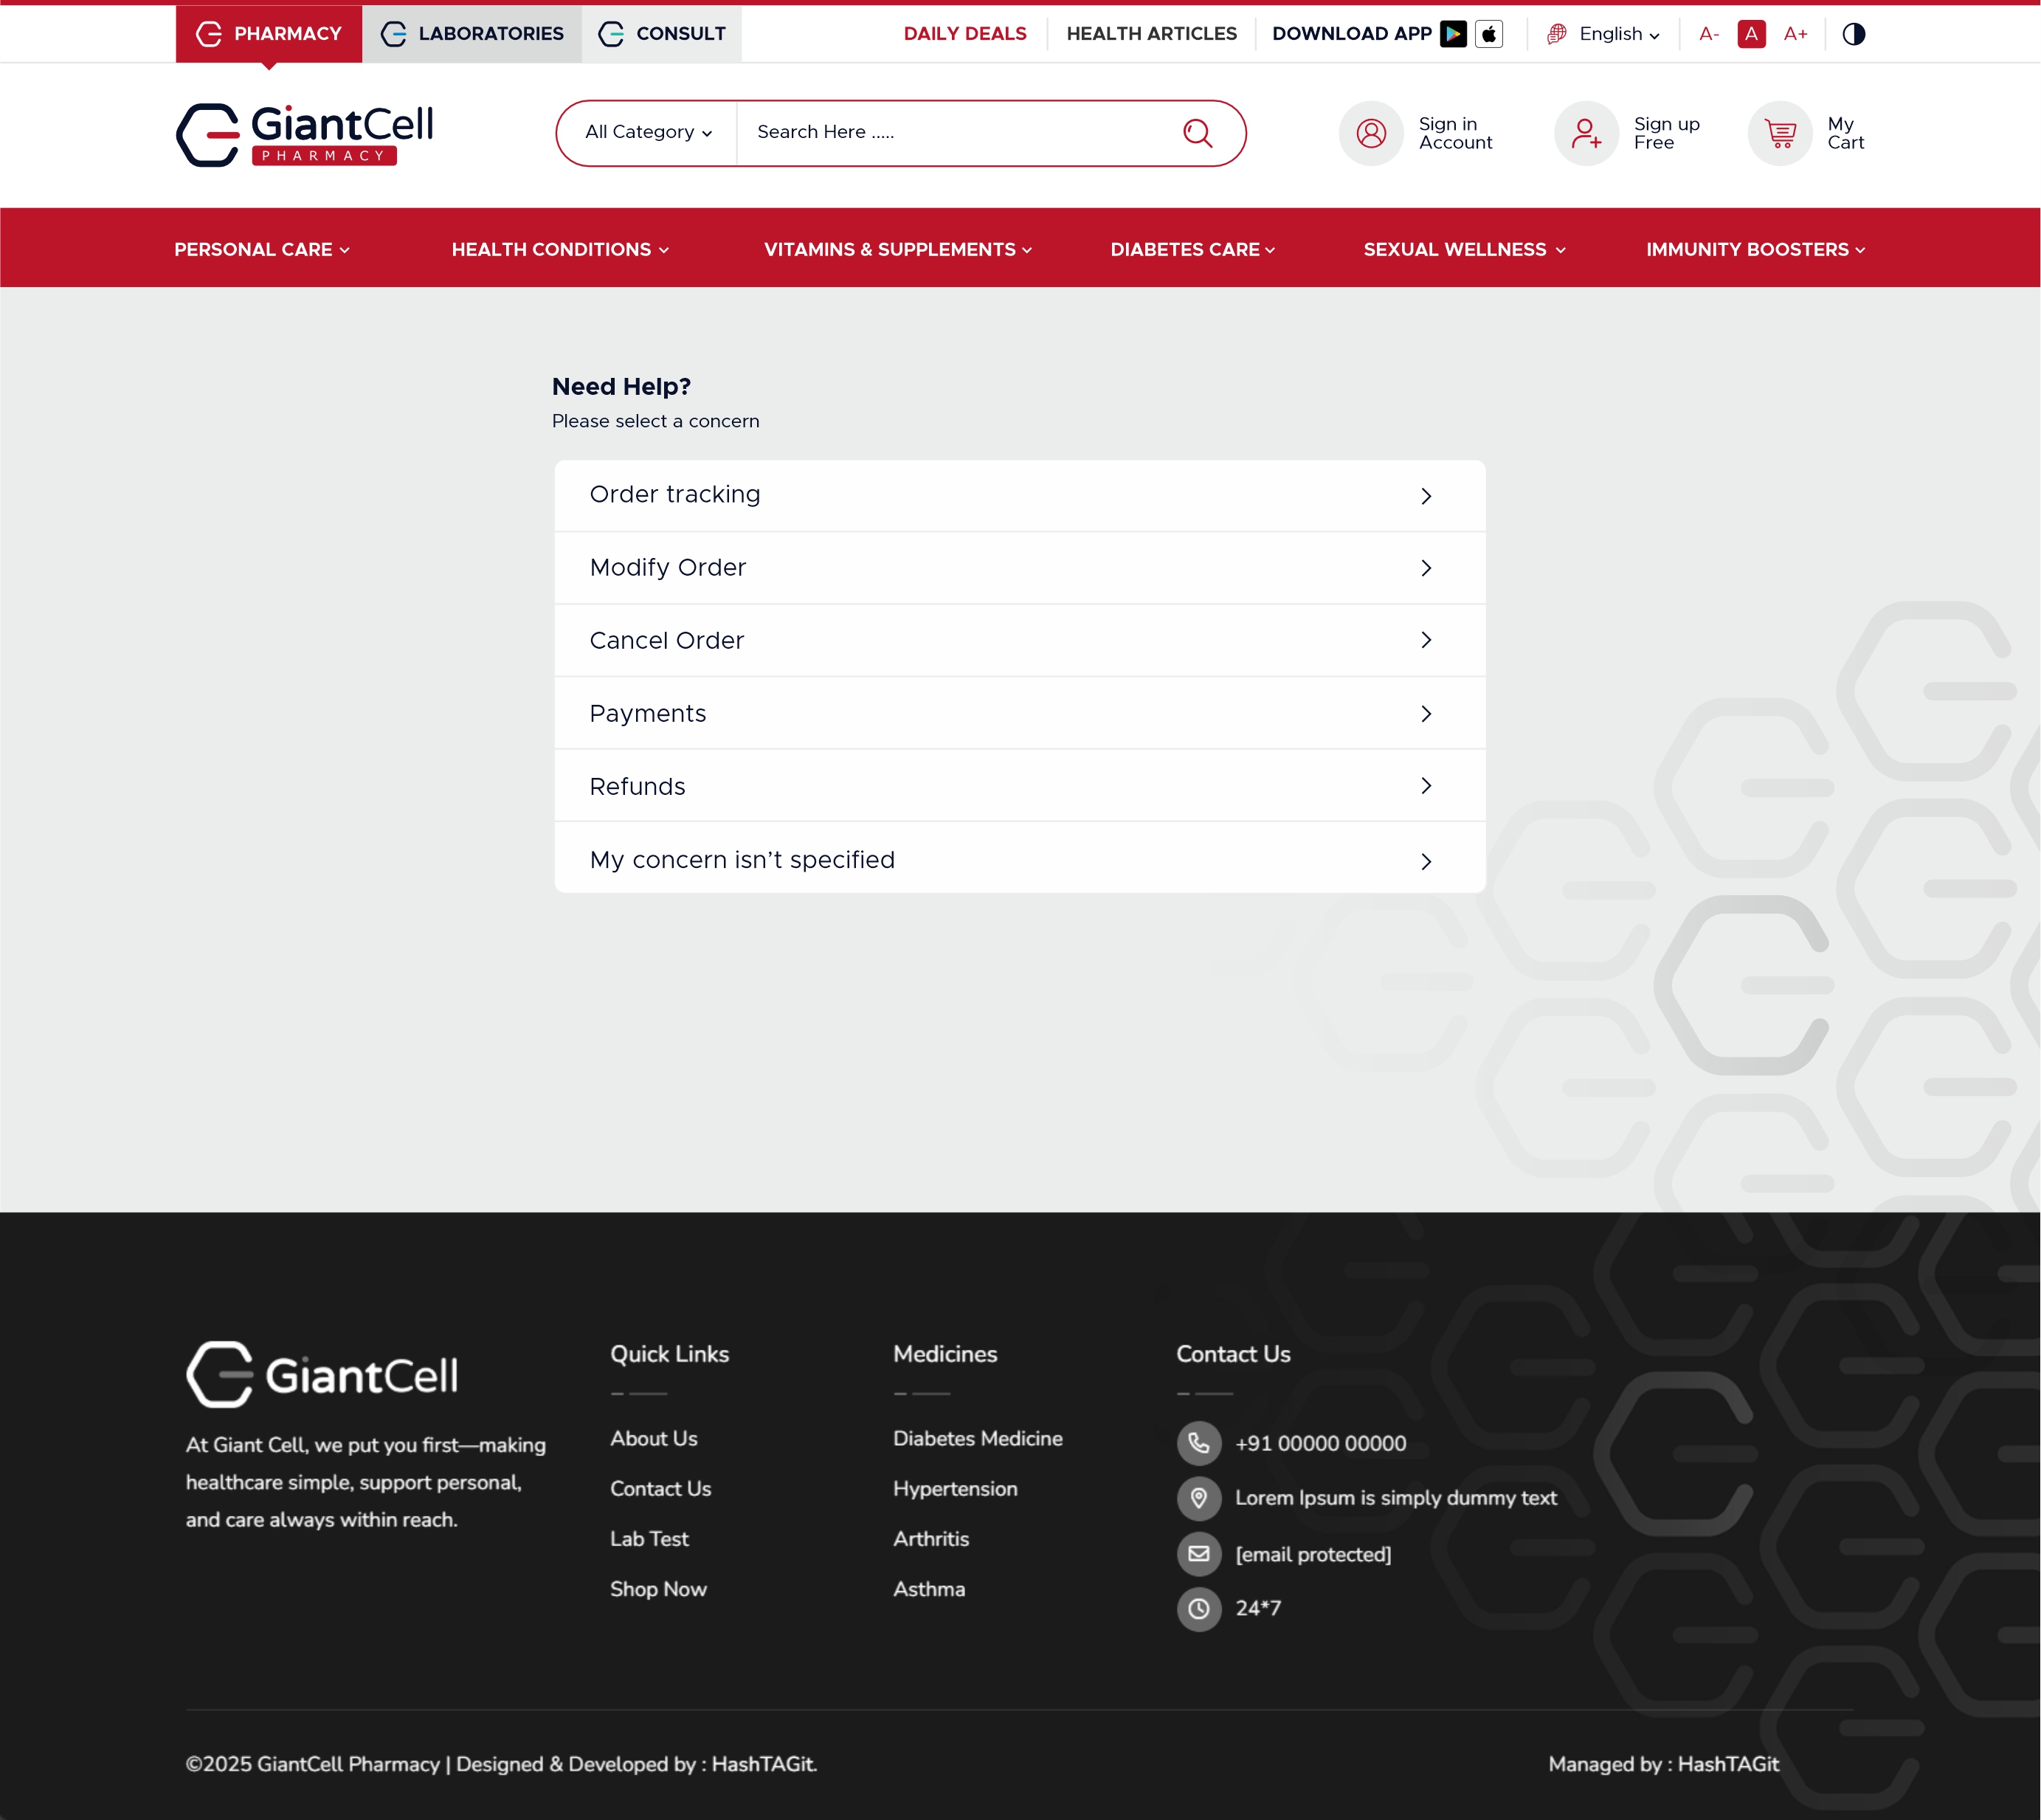Click the search magnifier icon
Image resolution: width=2041 pixels, height=1820 pixels.
[1197, 133]
